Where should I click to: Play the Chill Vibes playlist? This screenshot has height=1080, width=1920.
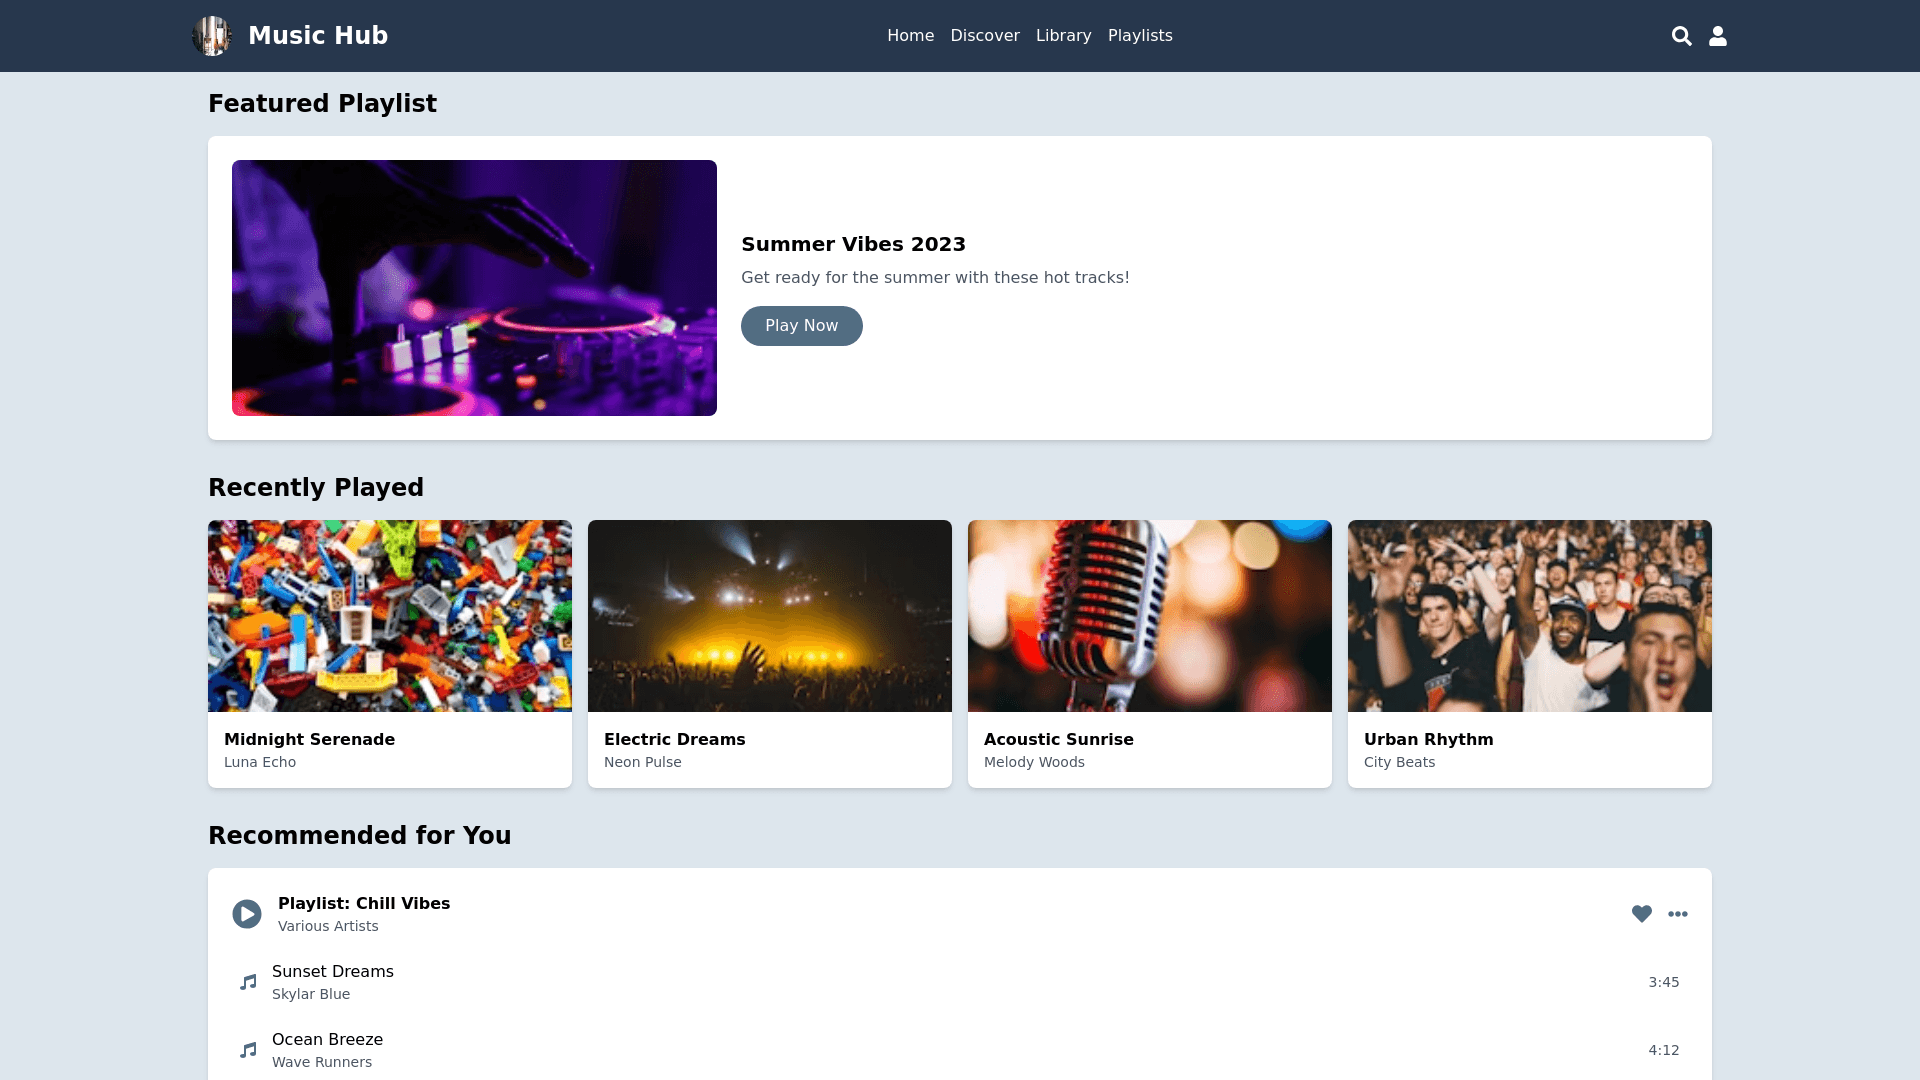247,914
